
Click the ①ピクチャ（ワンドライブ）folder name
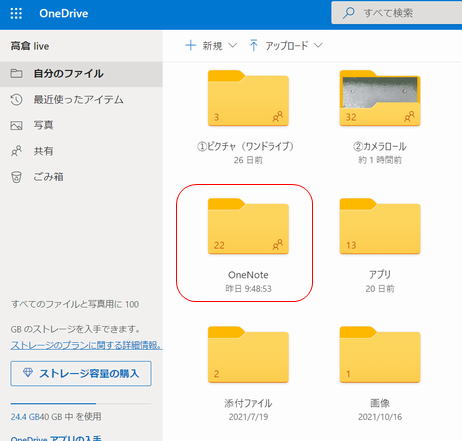(x=246, y=146)
